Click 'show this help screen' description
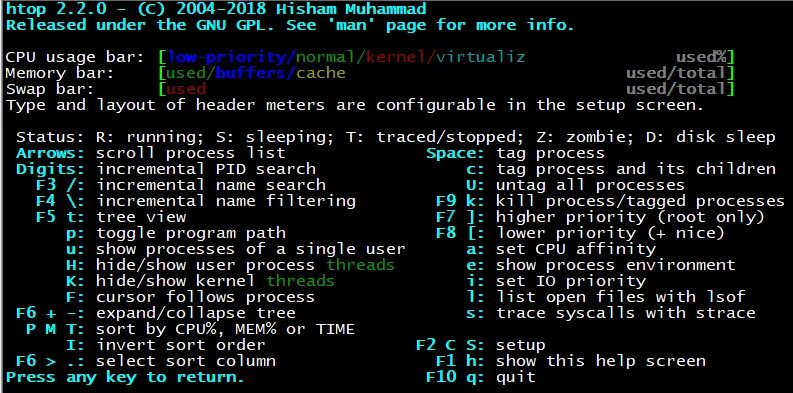Image resolution: width=793 pixels, height=393 pixels. 600,361
